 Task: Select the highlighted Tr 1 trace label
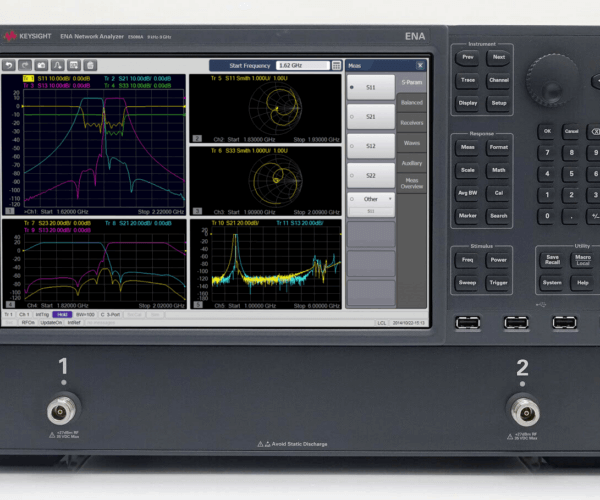(28, 78)
